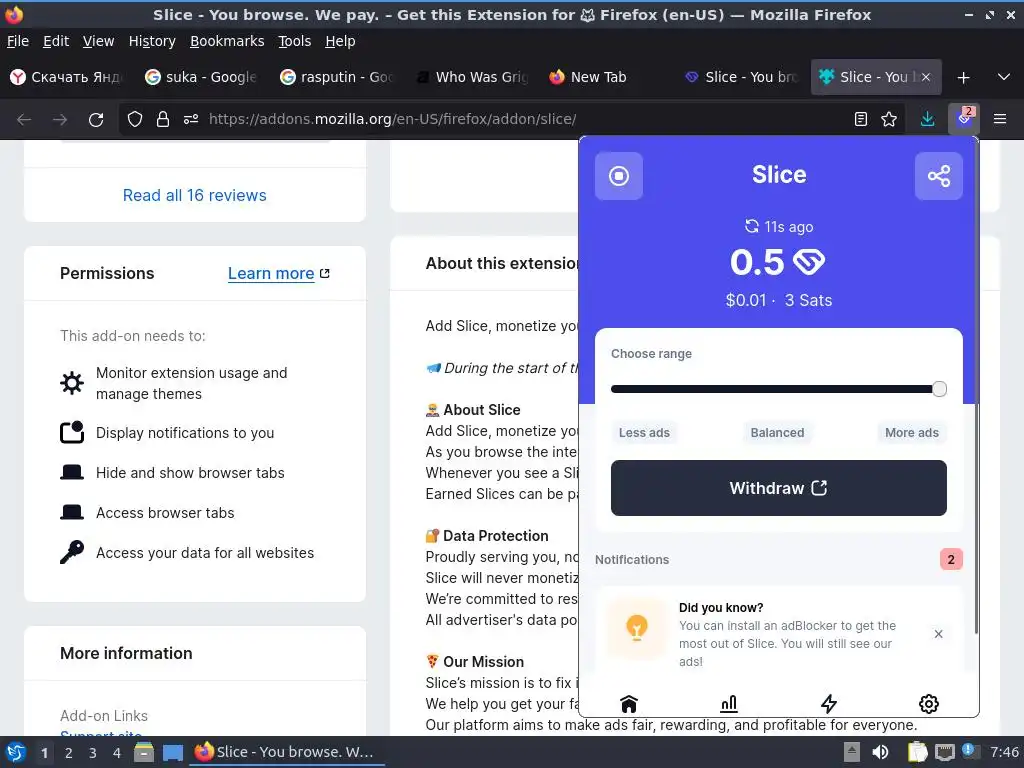Click the Firefox taskbar window button

(x=287, y=752)
